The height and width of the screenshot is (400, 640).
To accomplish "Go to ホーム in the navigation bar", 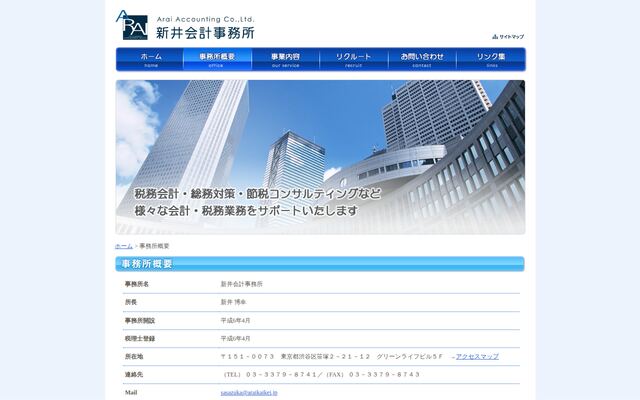I will (x=150, y=59).
